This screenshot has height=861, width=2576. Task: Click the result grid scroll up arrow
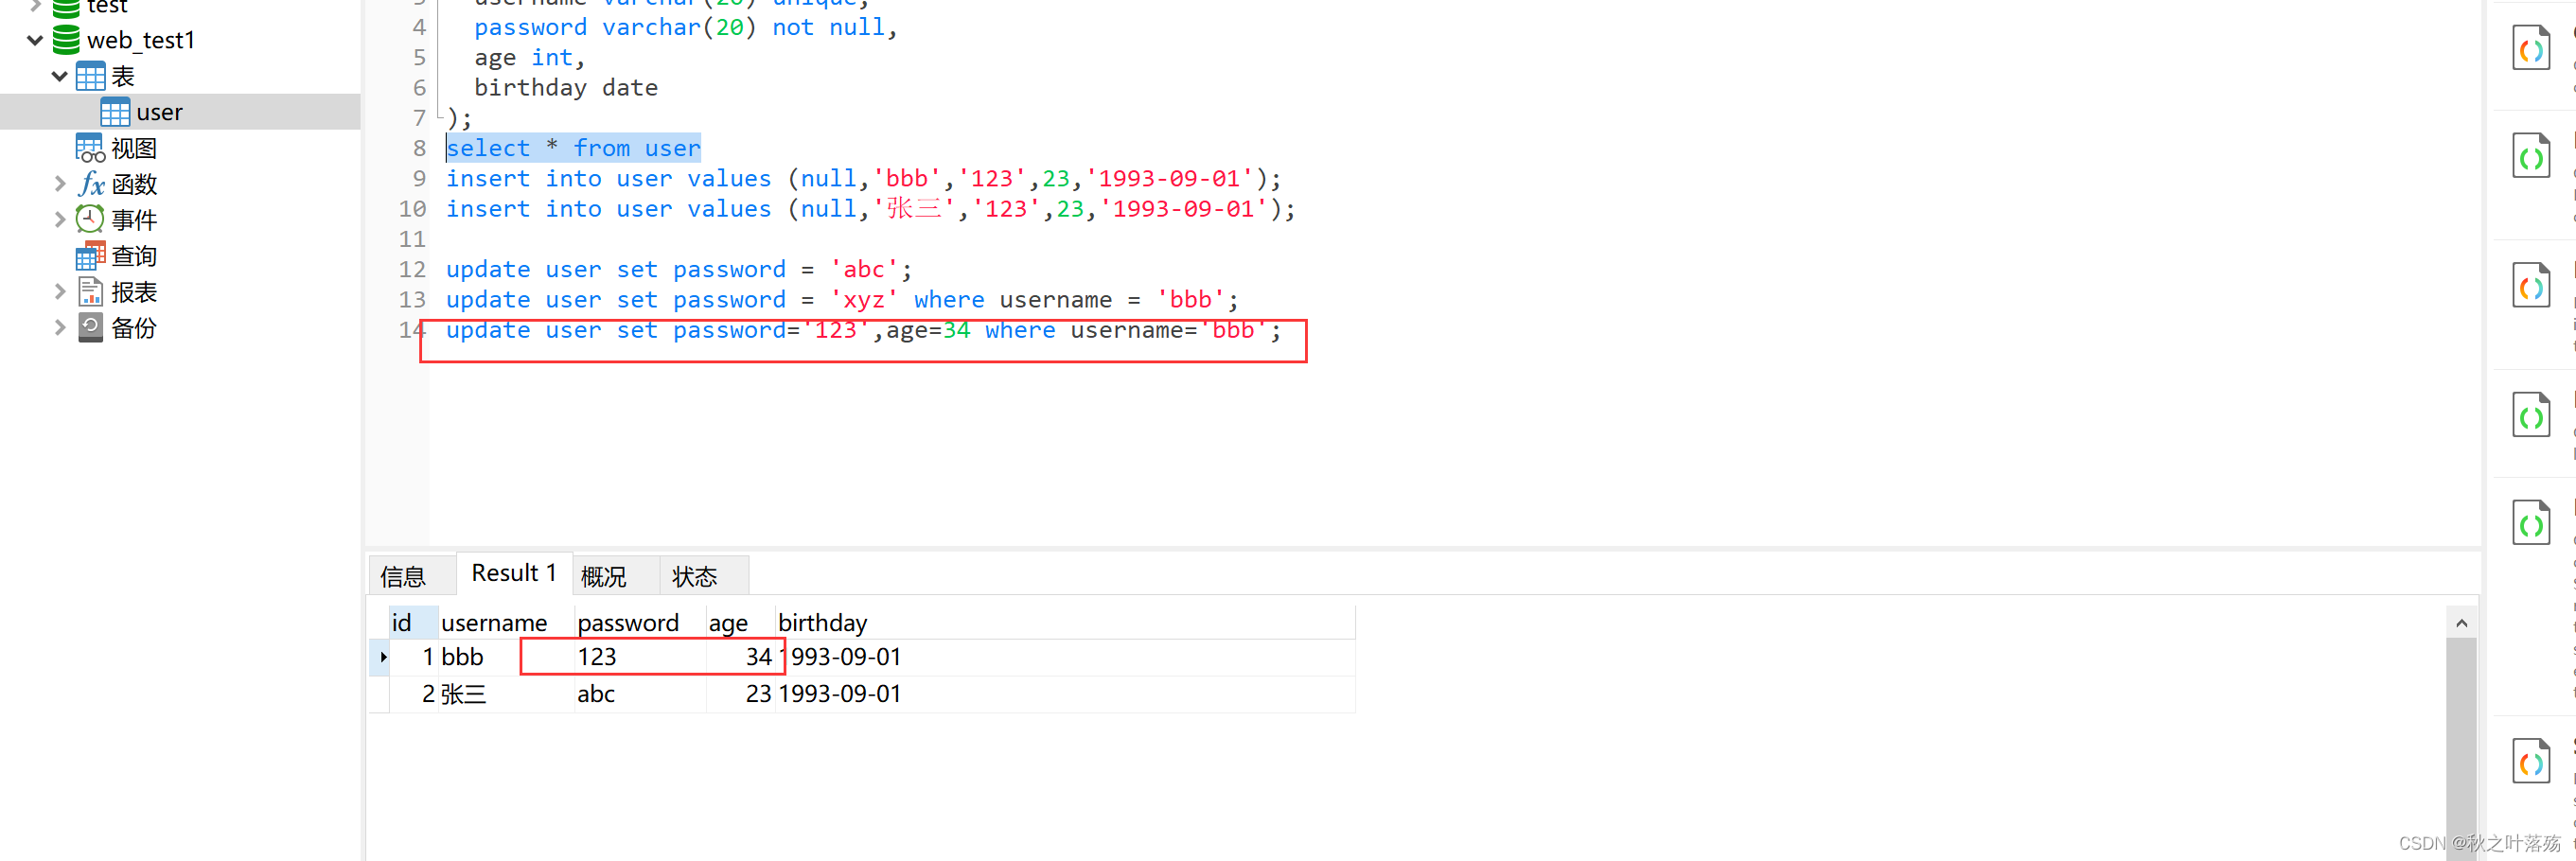click(2461, 623)
